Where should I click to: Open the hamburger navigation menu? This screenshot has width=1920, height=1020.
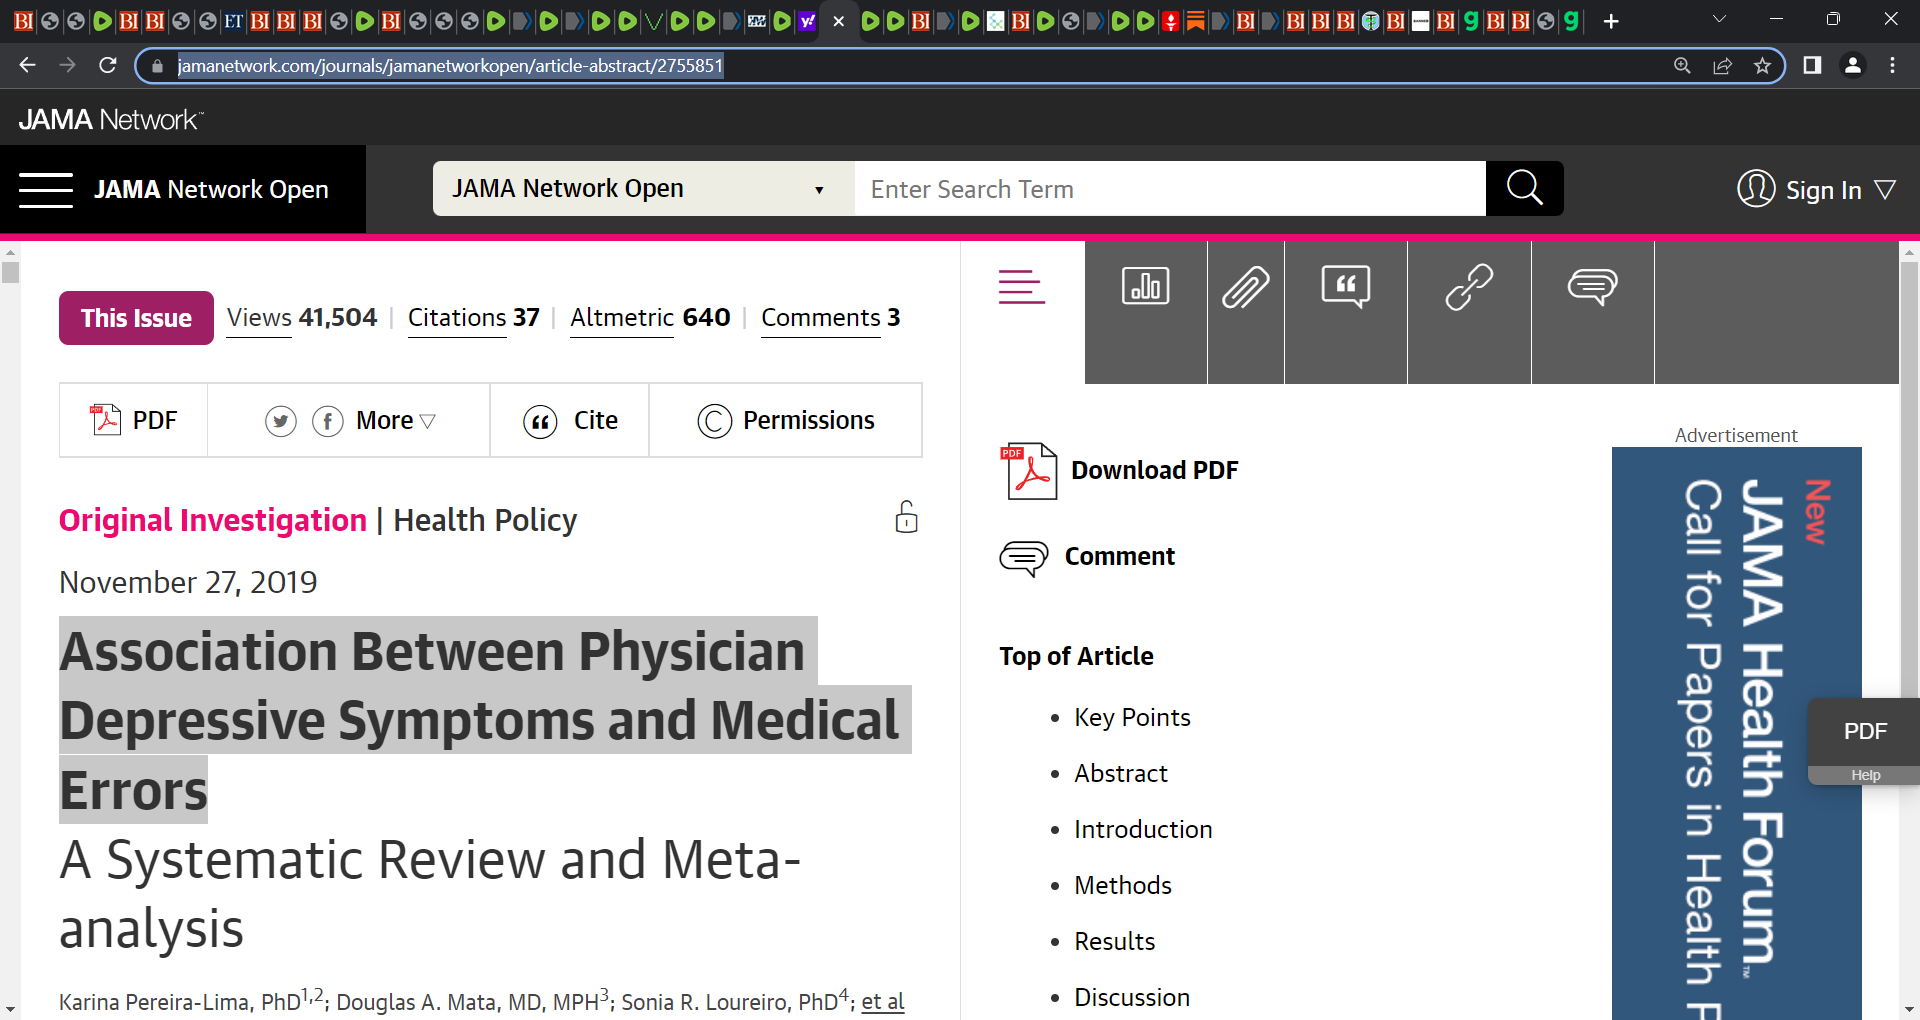point(46,190)
